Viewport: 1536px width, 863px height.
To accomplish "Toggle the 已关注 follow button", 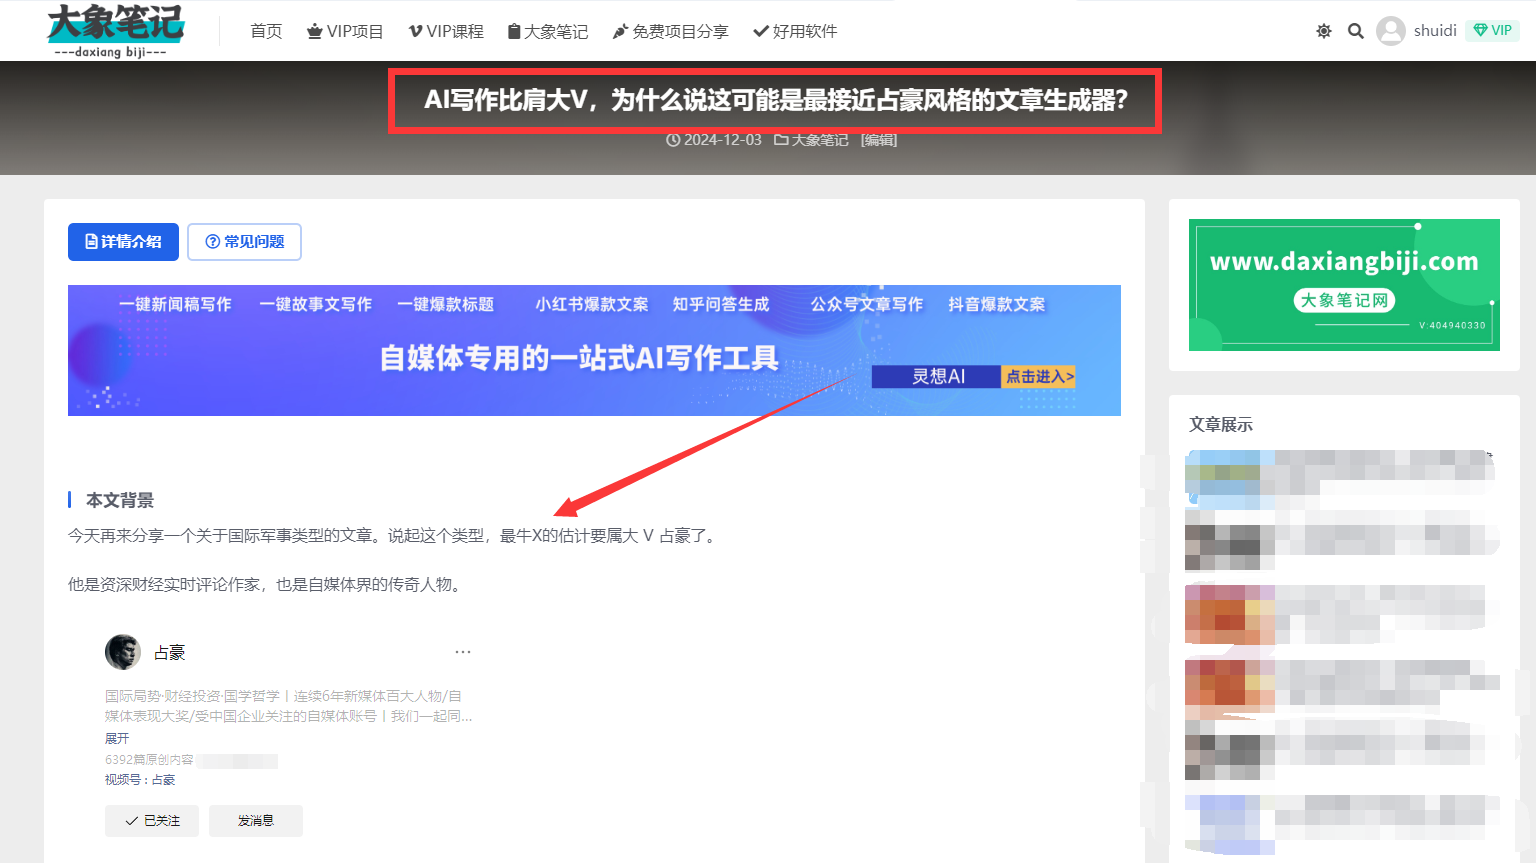I will (x=152, y=821).
